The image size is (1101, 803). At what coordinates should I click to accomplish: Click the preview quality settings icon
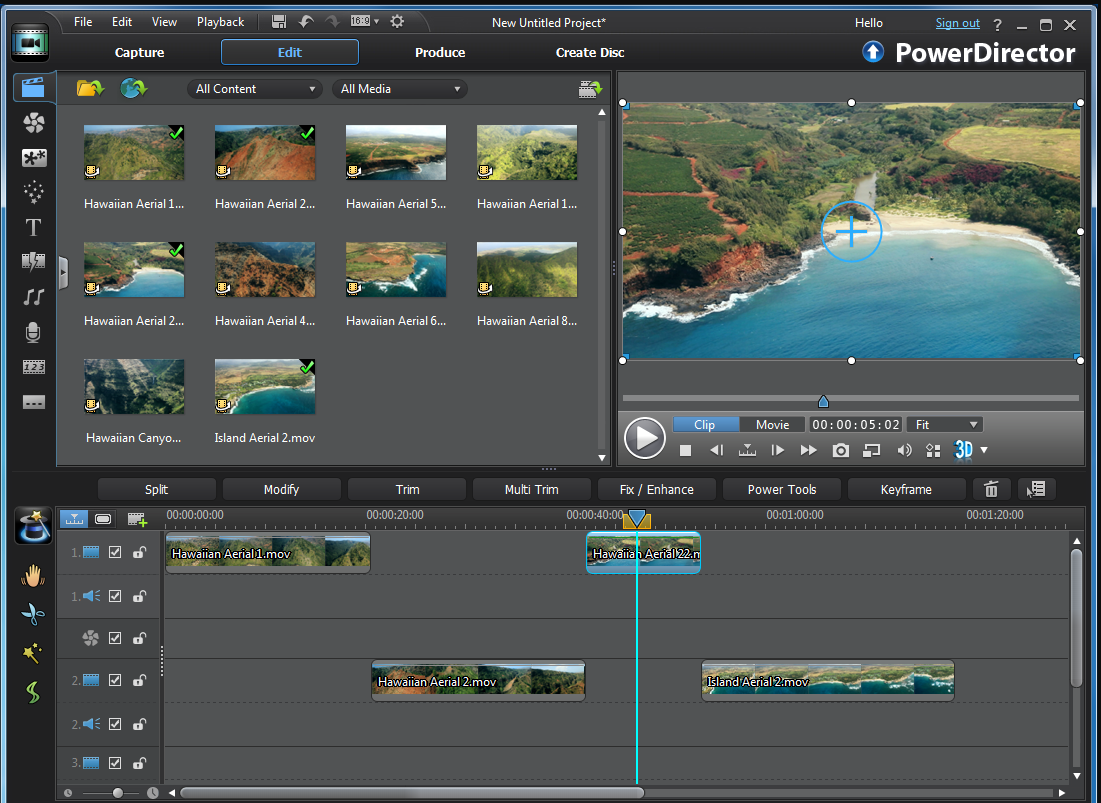click(x=932, y=451)
